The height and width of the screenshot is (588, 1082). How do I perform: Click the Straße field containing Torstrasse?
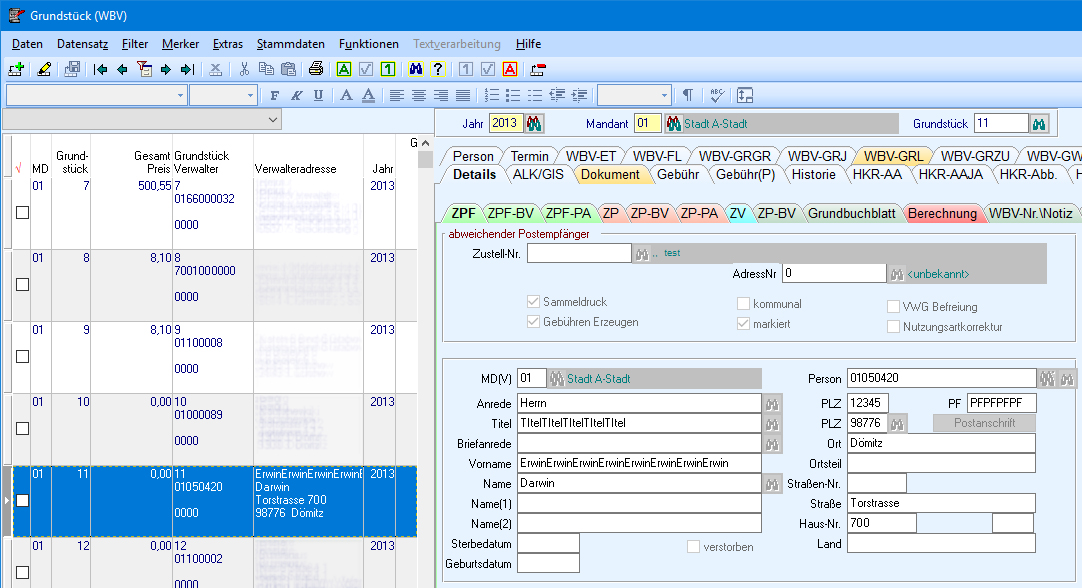point(941,503)
